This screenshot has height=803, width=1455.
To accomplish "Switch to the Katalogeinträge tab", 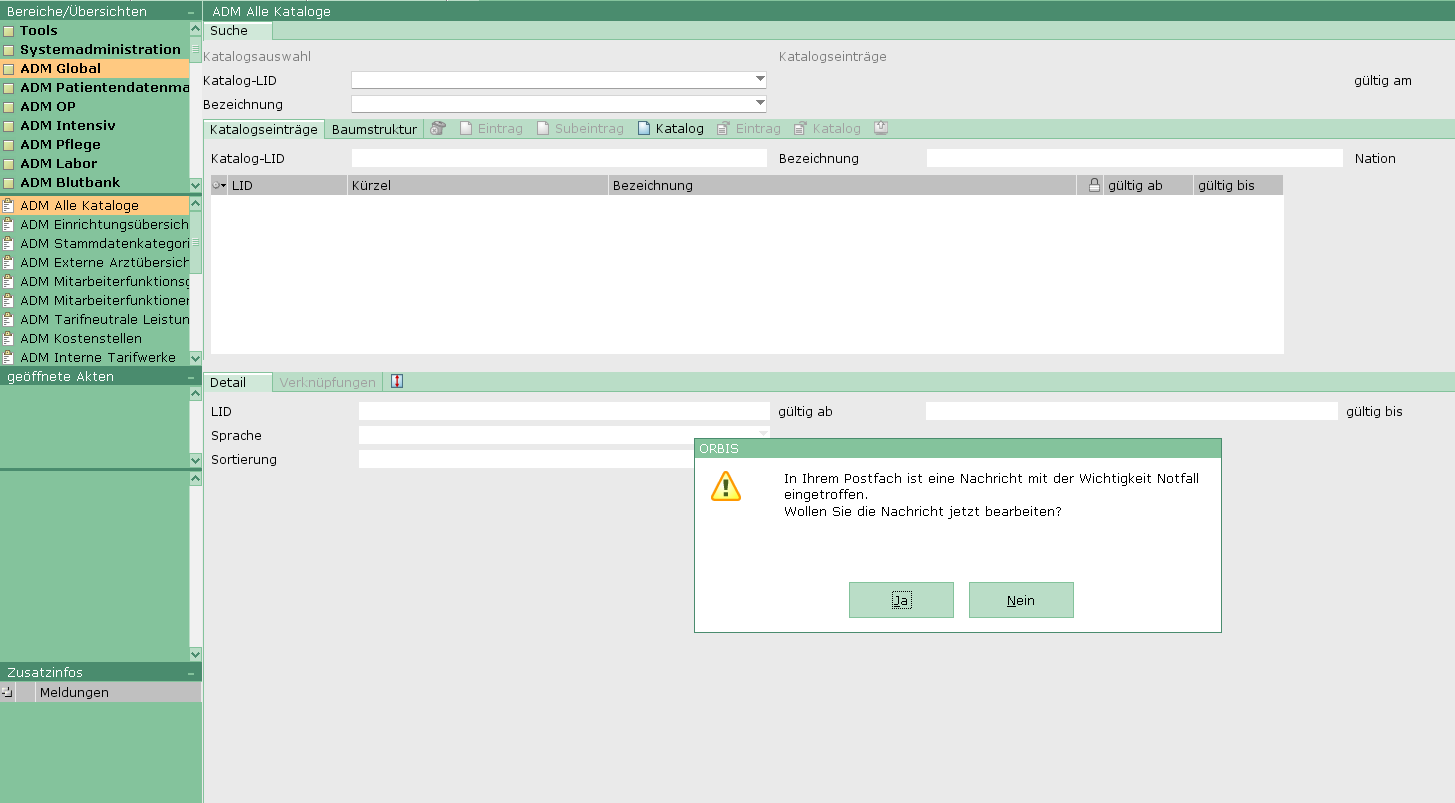I will pos(264,129).
